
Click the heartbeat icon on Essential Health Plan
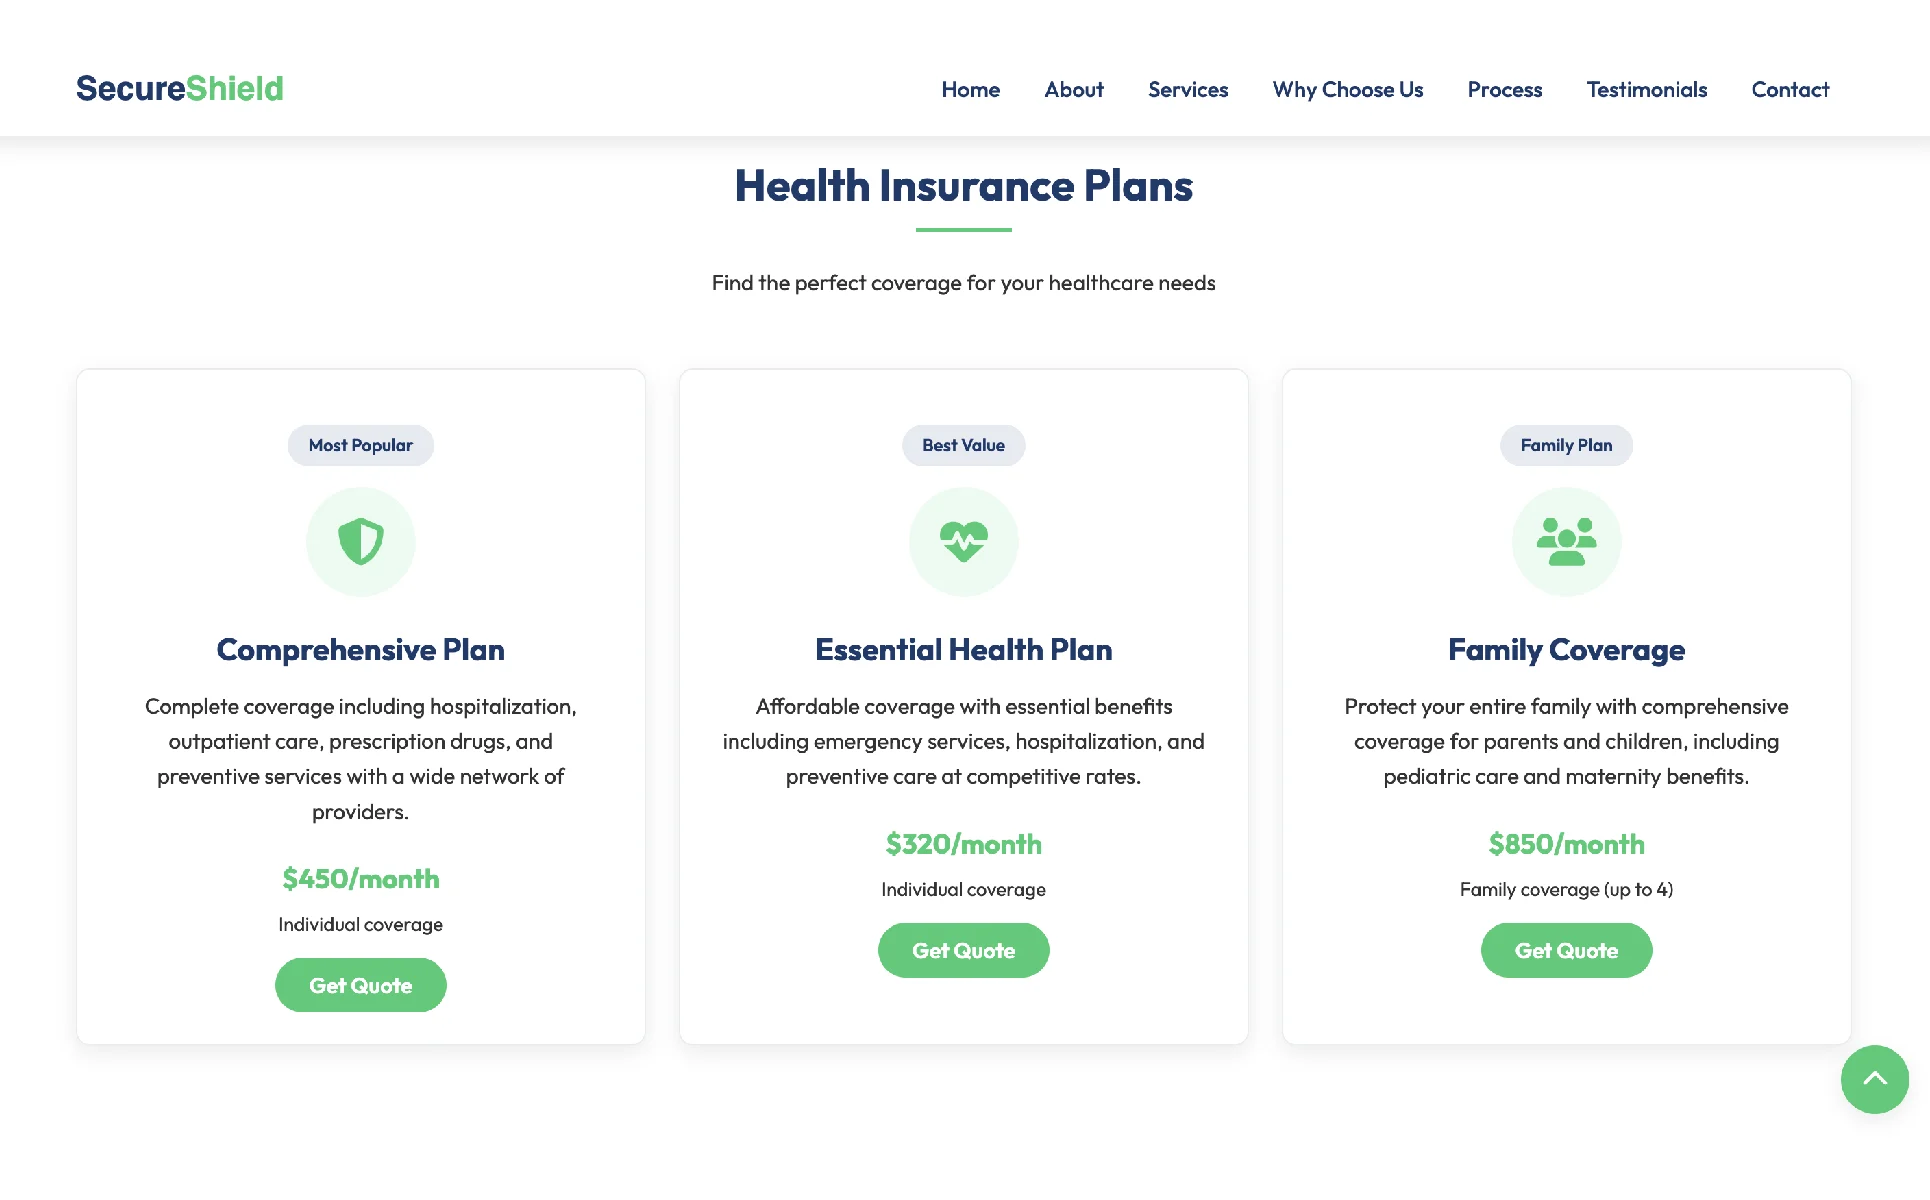tap(964, 542)
